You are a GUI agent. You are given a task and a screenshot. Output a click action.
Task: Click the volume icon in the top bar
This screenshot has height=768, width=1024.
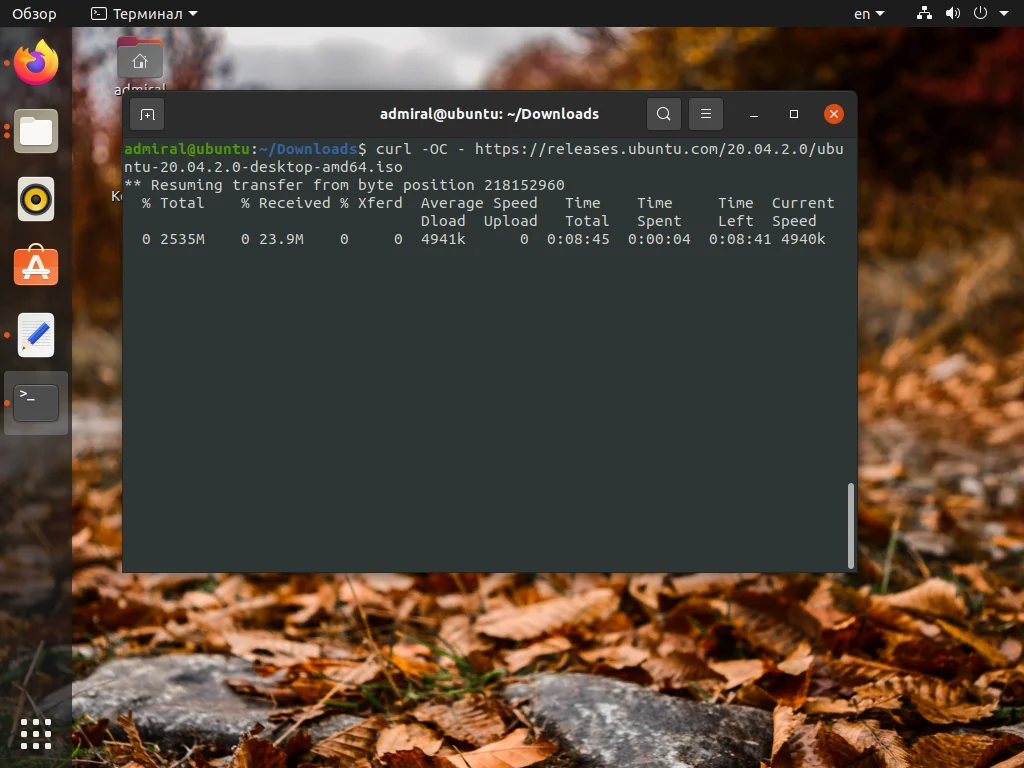tap(951, 13)
